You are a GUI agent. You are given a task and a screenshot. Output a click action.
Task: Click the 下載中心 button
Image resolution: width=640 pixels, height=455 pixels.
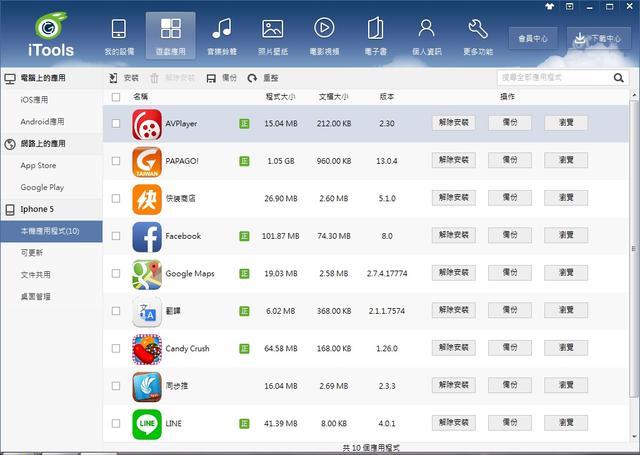pyautogui.click(x=599, y=39)
